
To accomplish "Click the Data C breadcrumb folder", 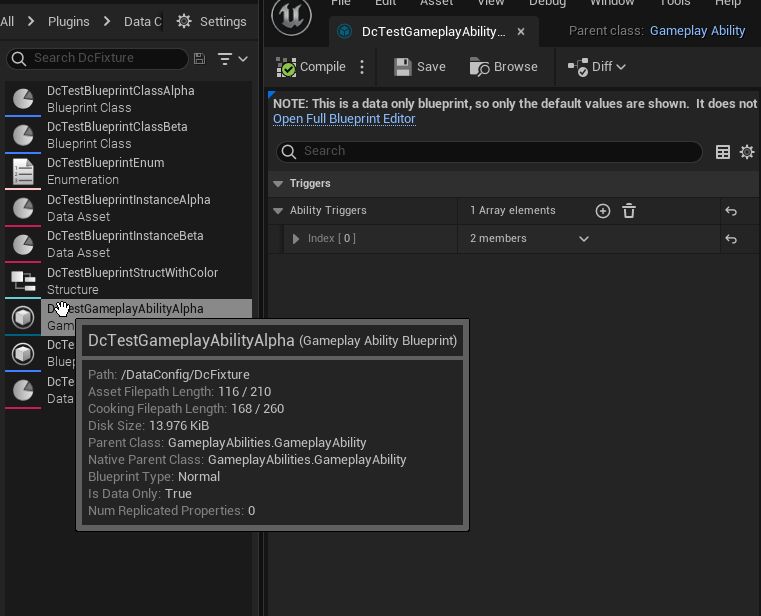I will coord(142,21).
